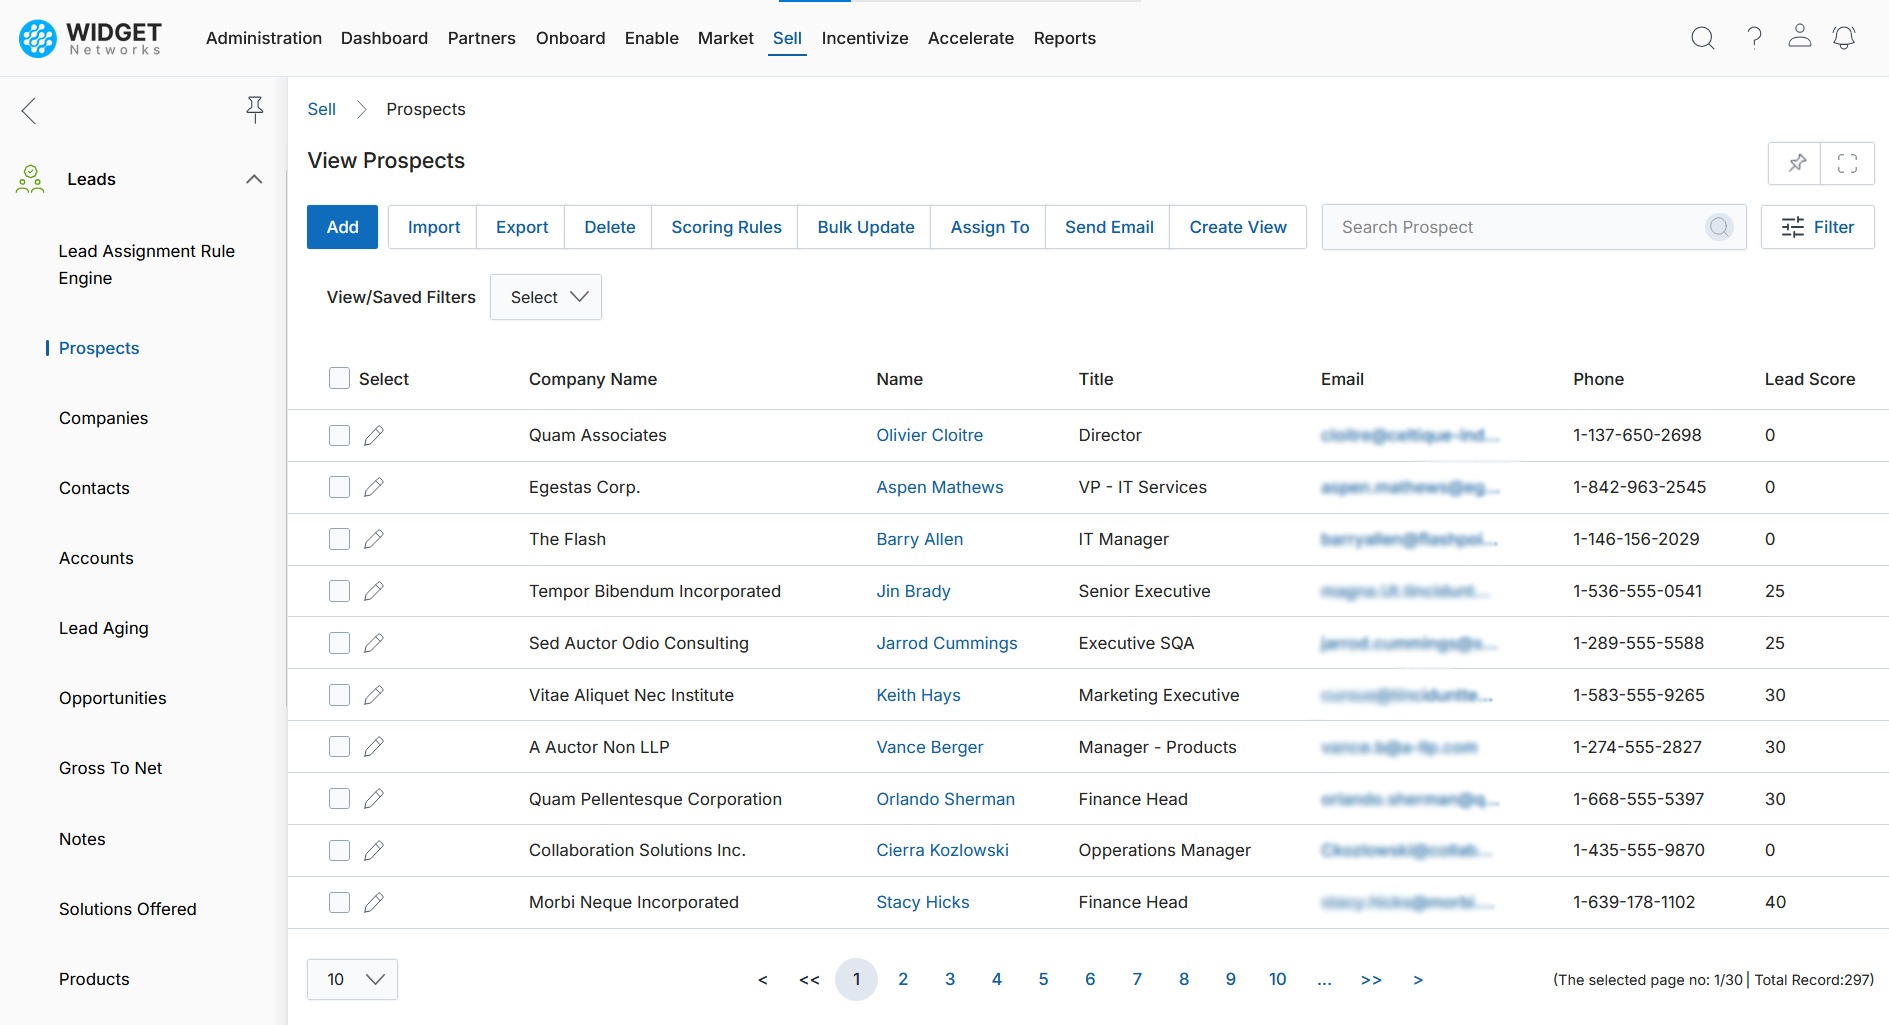1889x1025 pixels.
Task: Collapse the sidebar with the back arrow
Action: click(x=29, y=110)
